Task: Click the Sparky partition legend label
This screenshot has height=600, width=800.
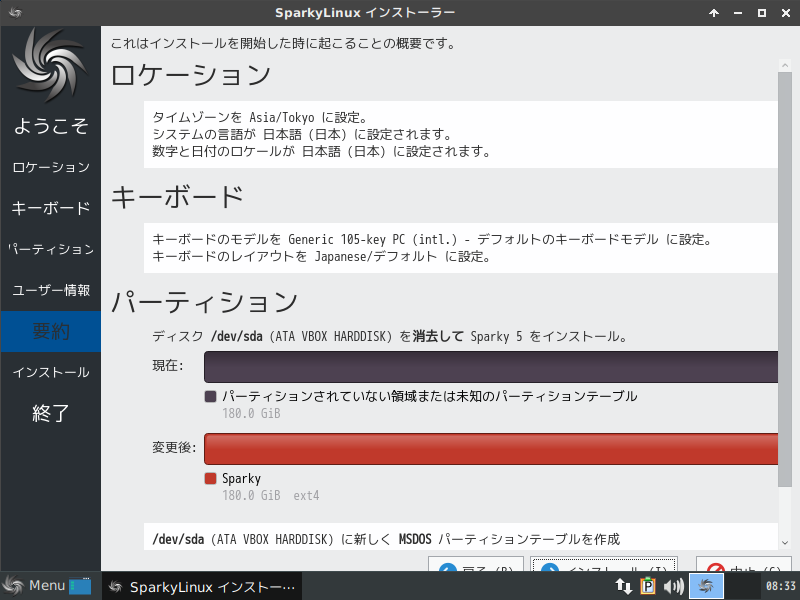Action: (x=241, y=478)
